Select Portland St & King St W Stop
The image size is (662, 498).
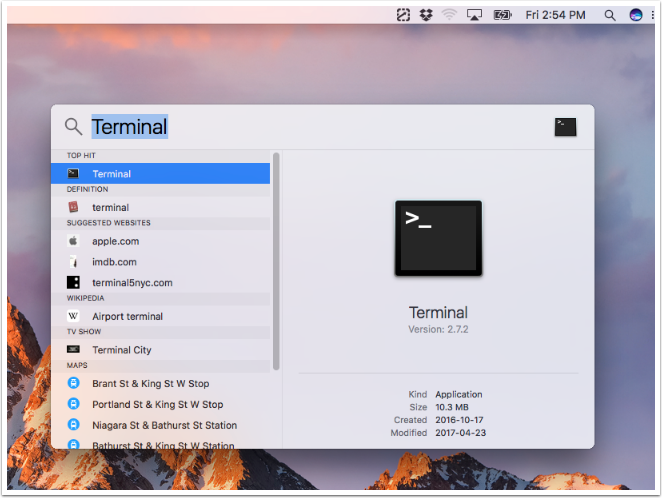[x=160, y=404]
